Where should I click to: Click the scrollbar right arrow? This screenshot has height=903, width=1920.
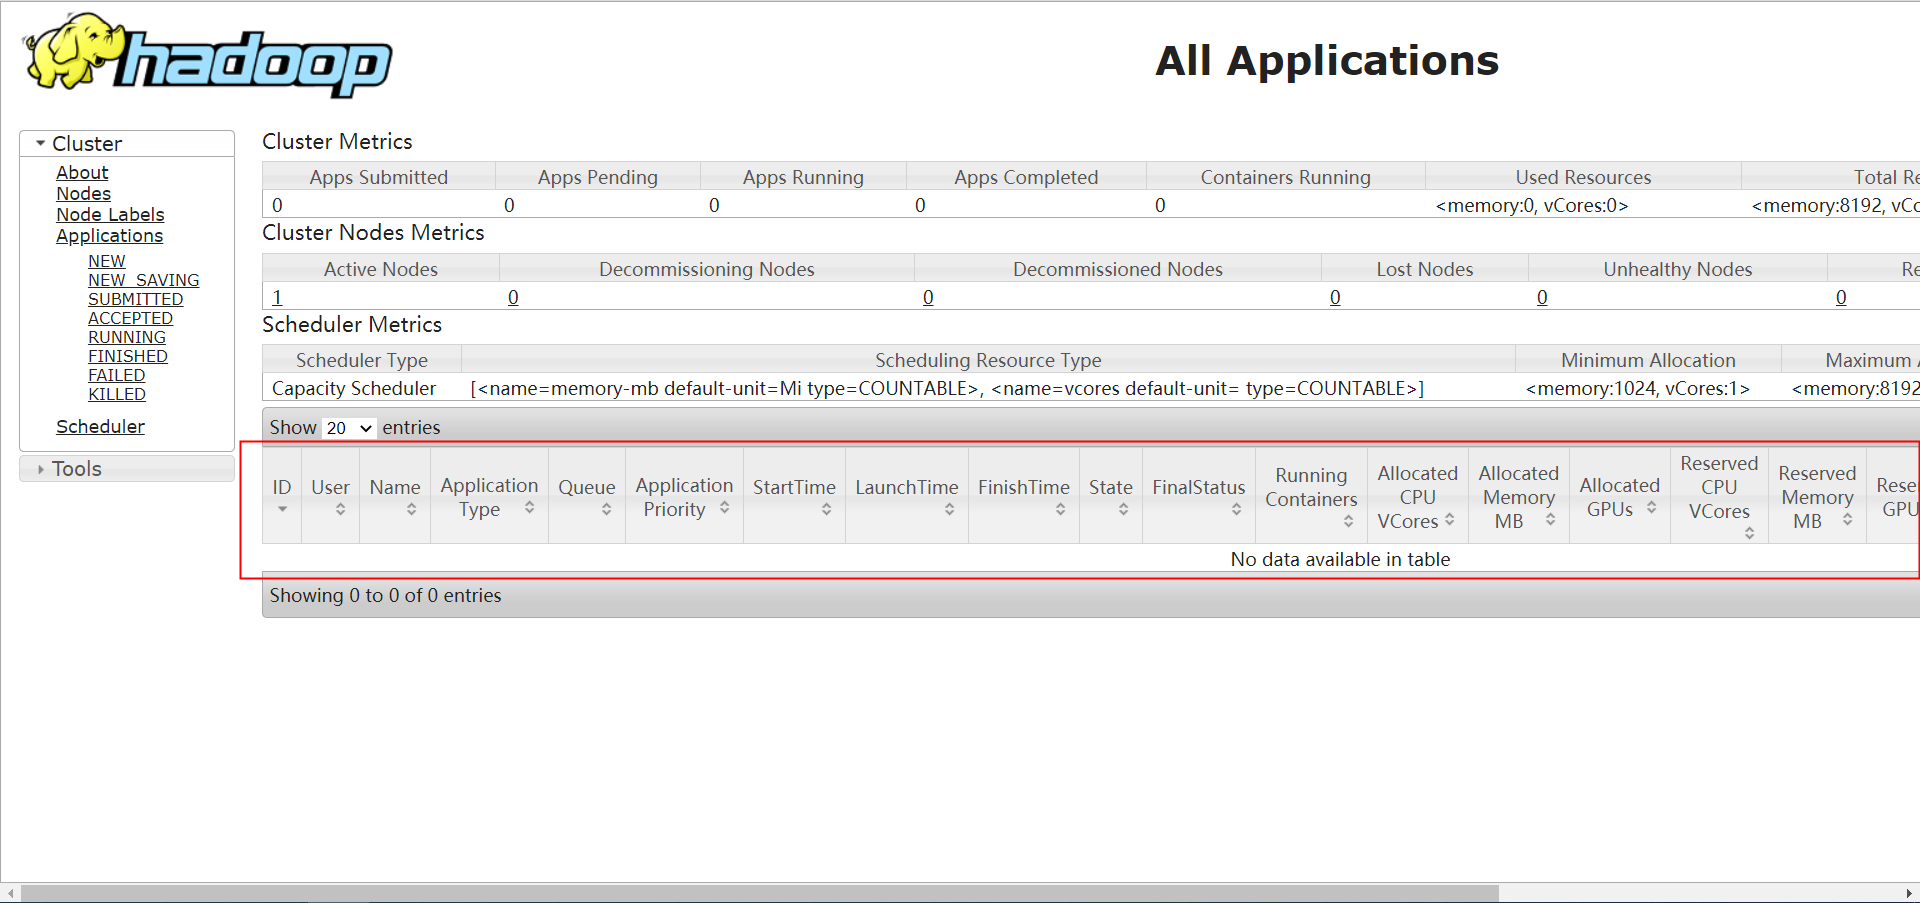pos(1909,893)
